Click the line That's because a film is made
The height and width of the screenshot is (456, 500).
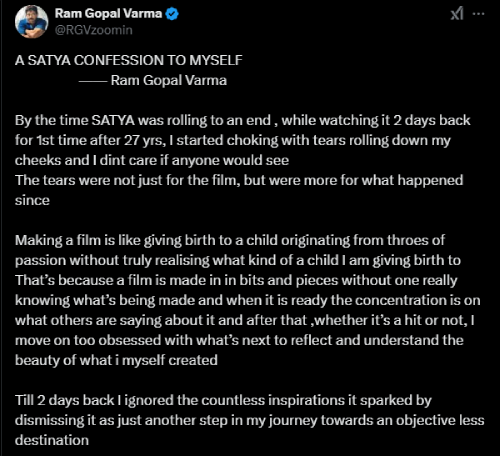click(236, 280)
